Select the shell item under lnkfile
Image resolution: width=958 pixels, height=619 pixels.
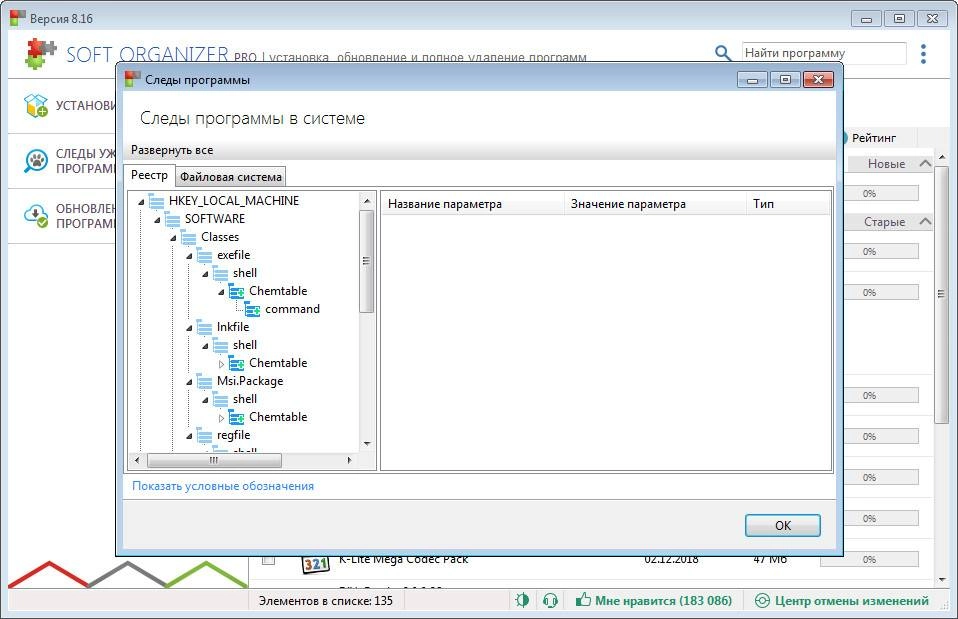click(244, 345)
